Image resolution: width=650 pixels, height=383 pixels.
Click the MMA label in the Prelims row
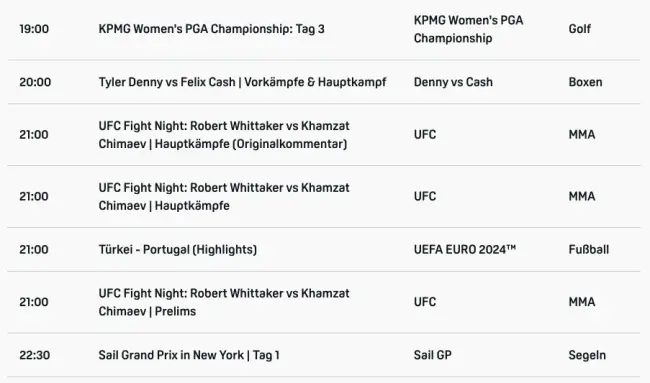point(582,302)
